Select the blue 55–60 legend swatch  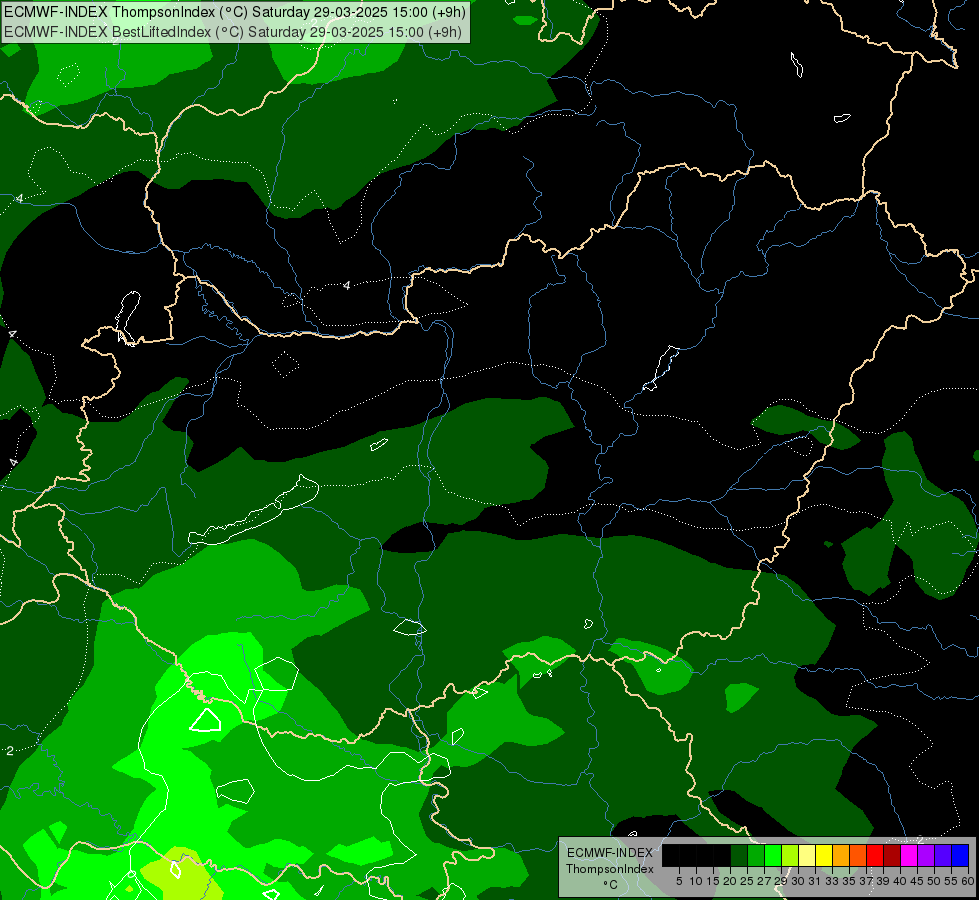tap(960, 855)
